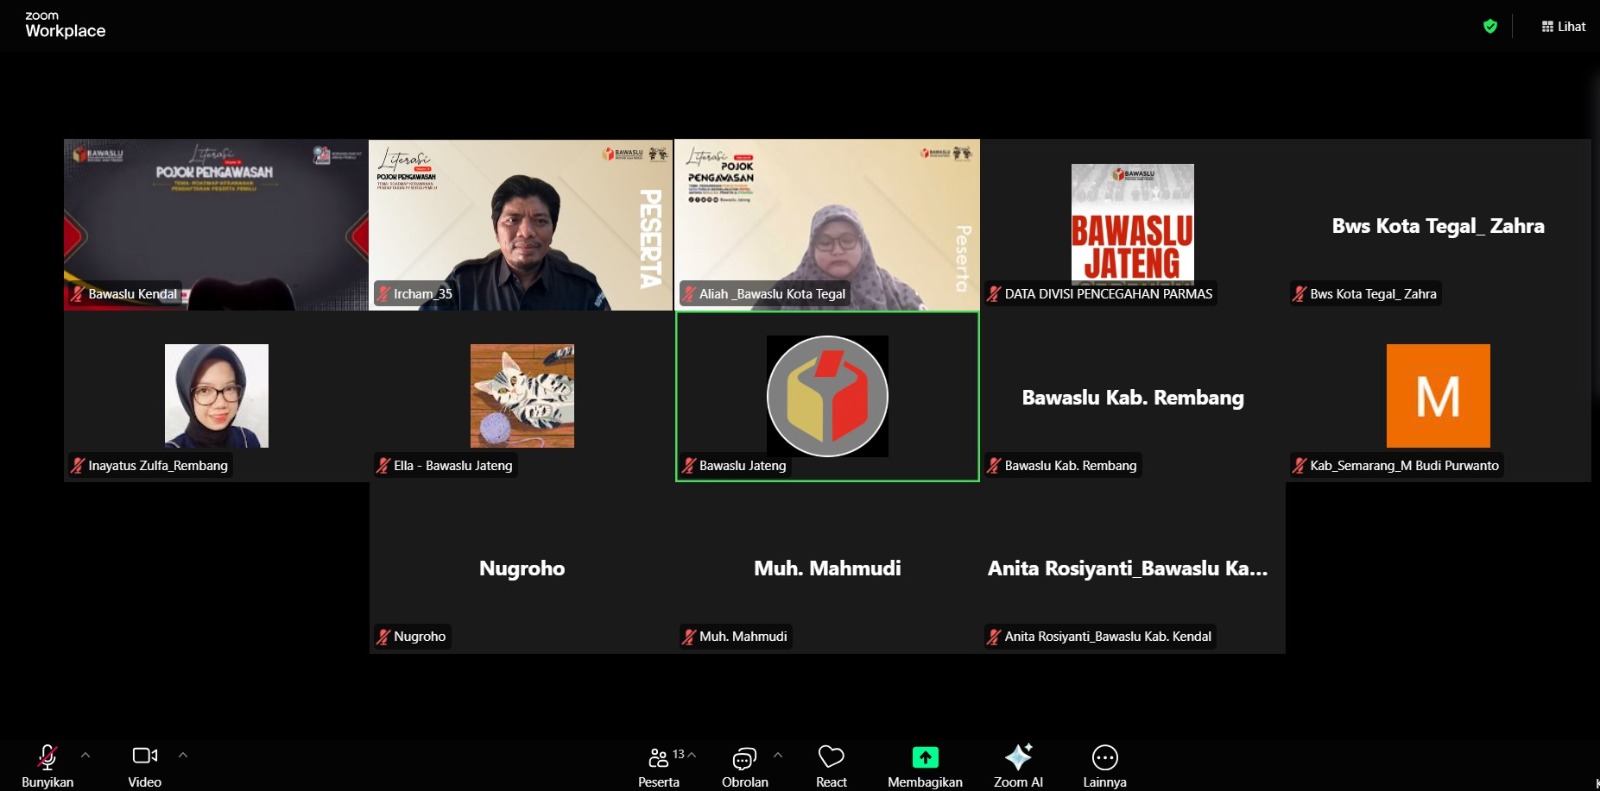The width and height of the screenshot is (1600, 791).
Task: Click muted mic icon for Muh. Mahmudi
Action: pyautogui.click(x=689, y=637)
